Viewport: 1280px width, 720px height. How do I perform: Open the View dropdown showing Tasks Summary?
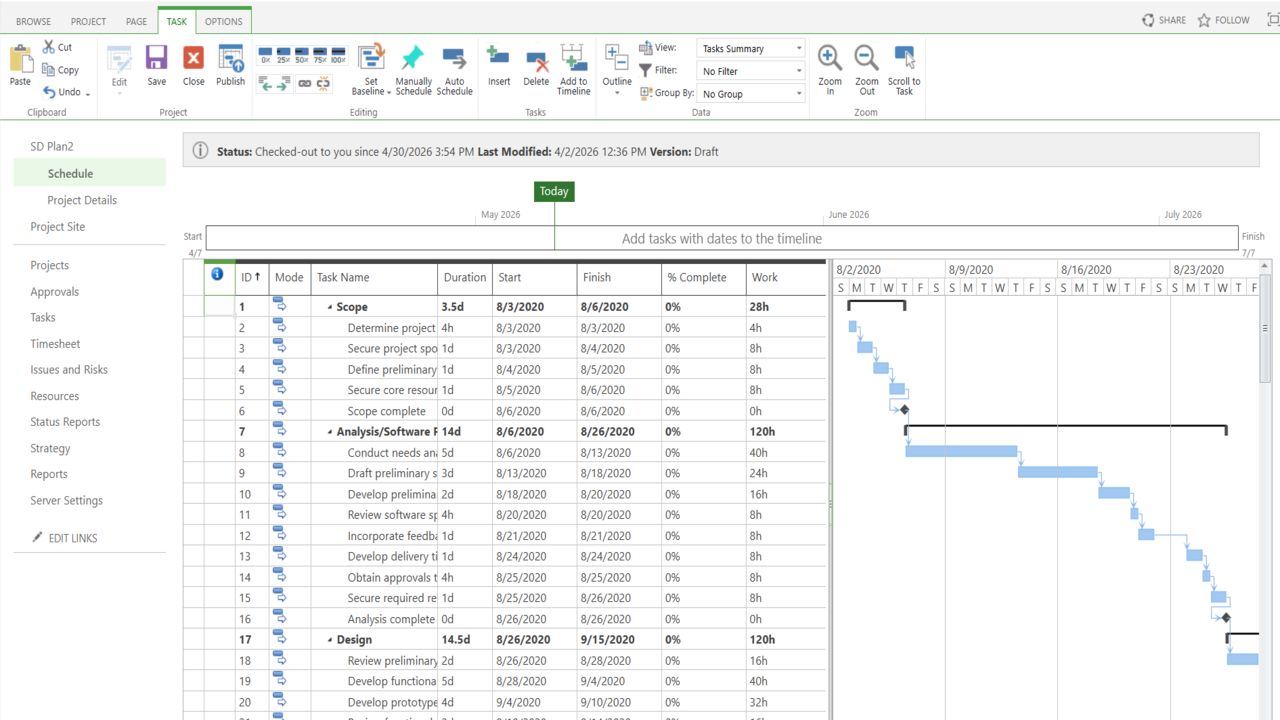pyautogui.click(x=751, y=48)
